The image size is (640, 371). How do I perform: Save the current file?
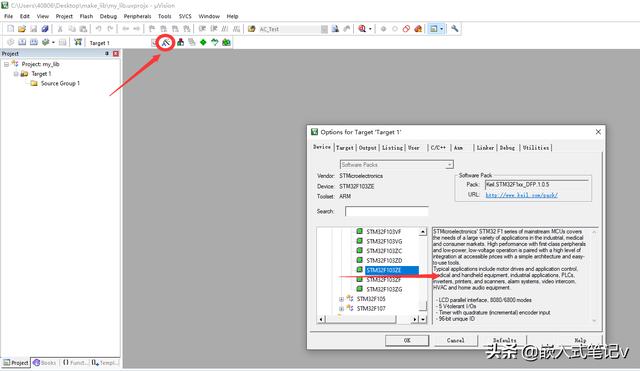(x=33, y=29)
